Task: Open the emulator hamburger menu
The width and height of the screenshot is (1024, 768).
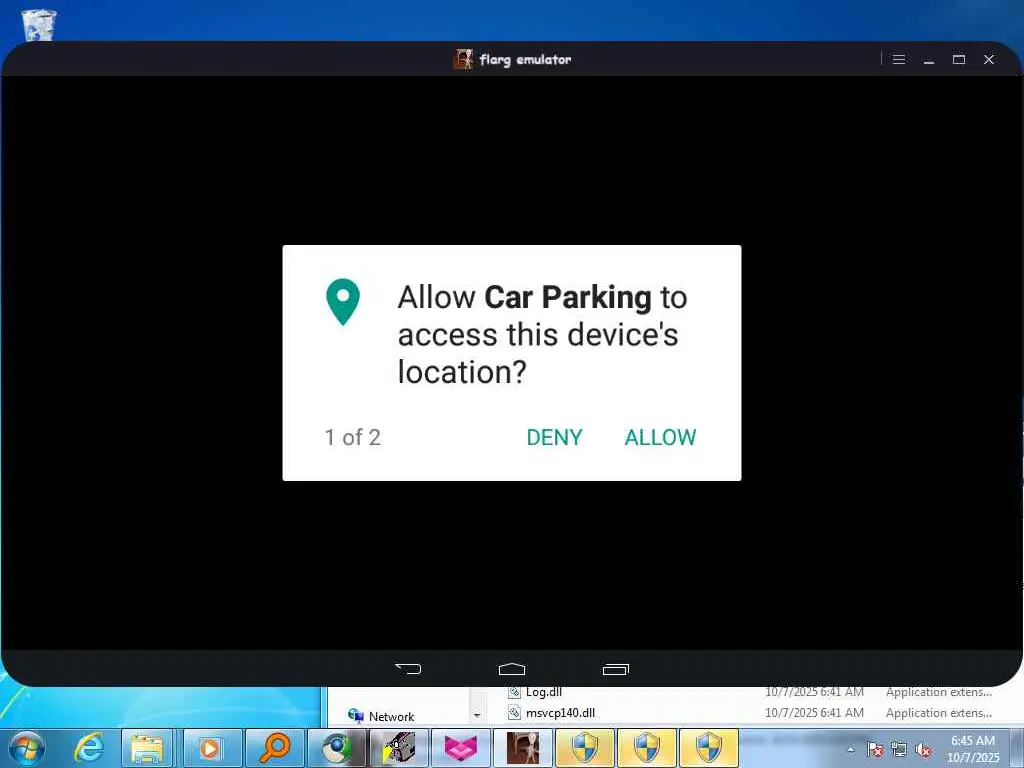Action: (899, 59)
